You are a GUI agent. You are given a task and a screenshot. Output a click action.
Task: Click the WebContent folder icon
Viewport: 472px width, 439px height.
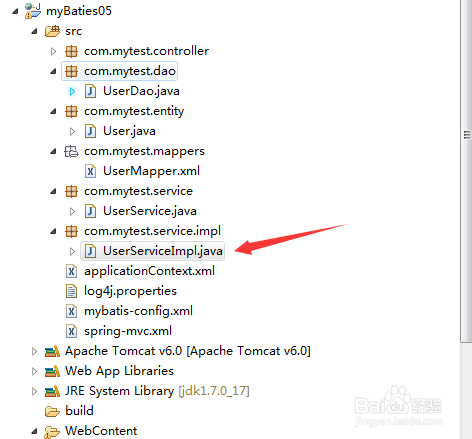click(52, 432)
